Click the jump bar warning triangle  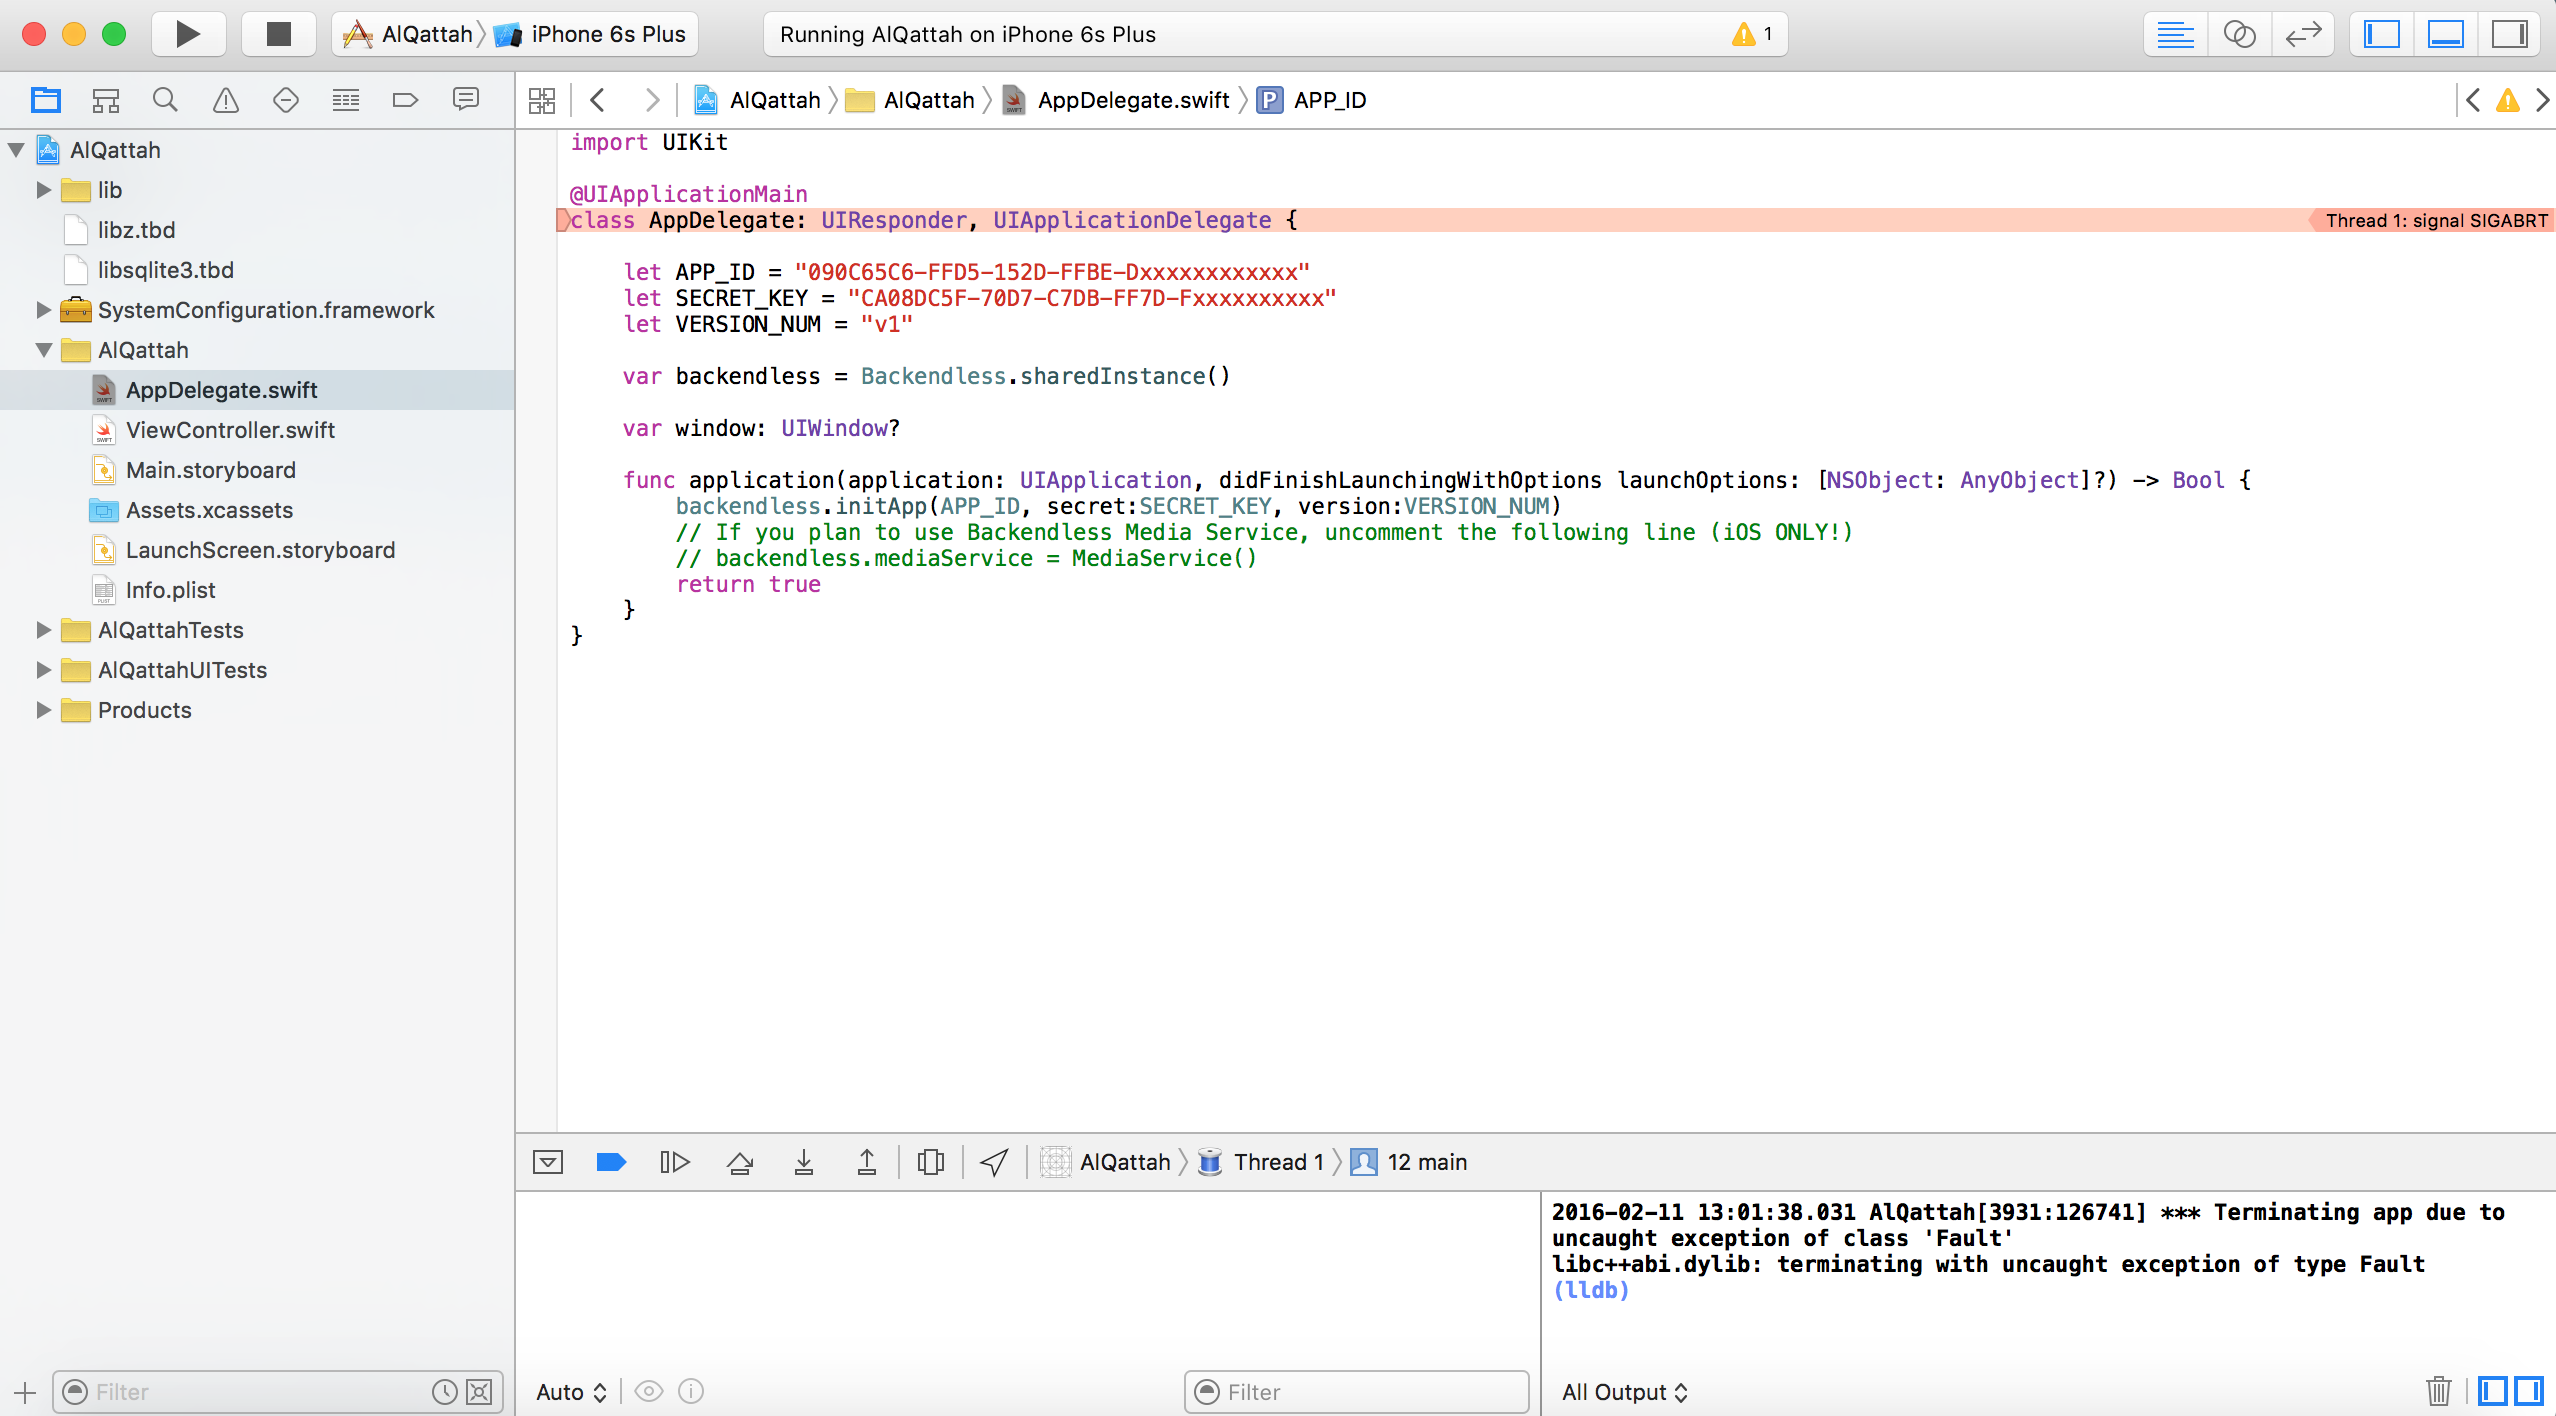[2508, 100]
